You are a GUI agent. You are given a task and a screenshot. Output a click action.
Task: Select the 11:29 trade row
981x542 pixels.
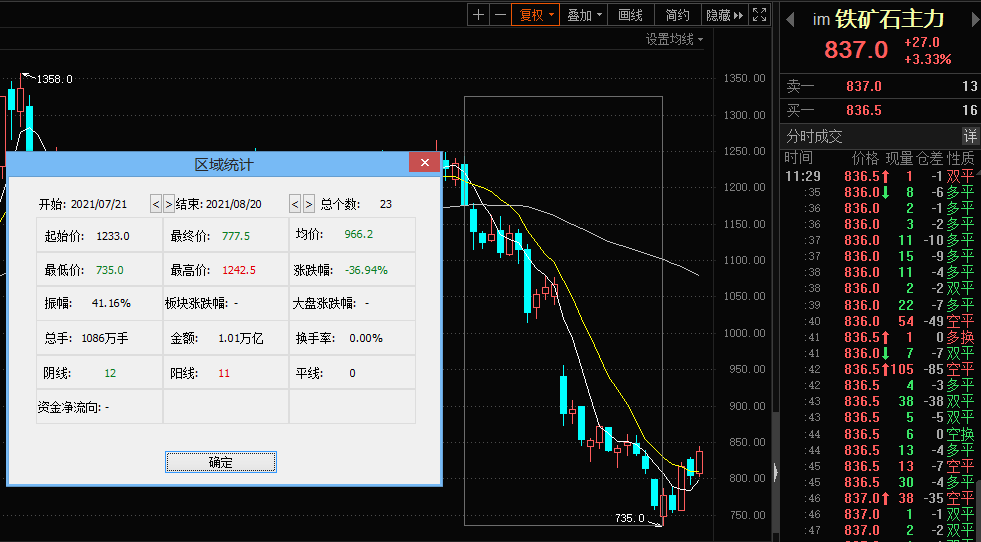coord(880,176)
